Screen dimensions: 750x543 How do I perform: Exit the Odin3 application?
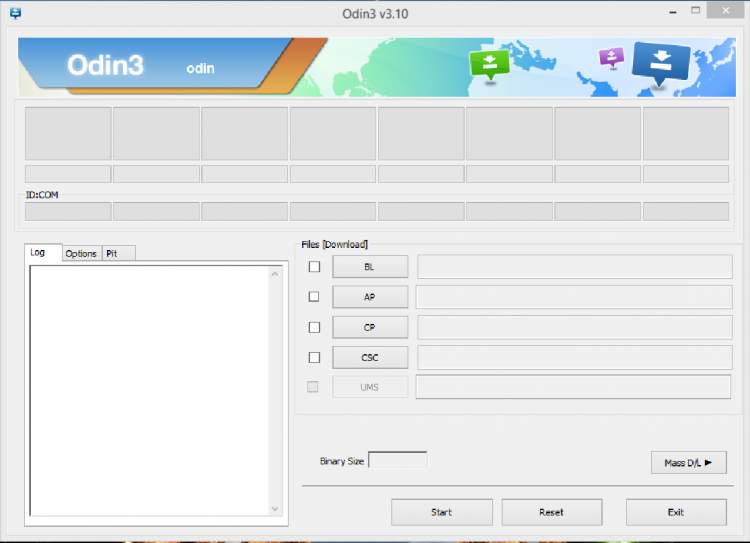pos(676,512)
